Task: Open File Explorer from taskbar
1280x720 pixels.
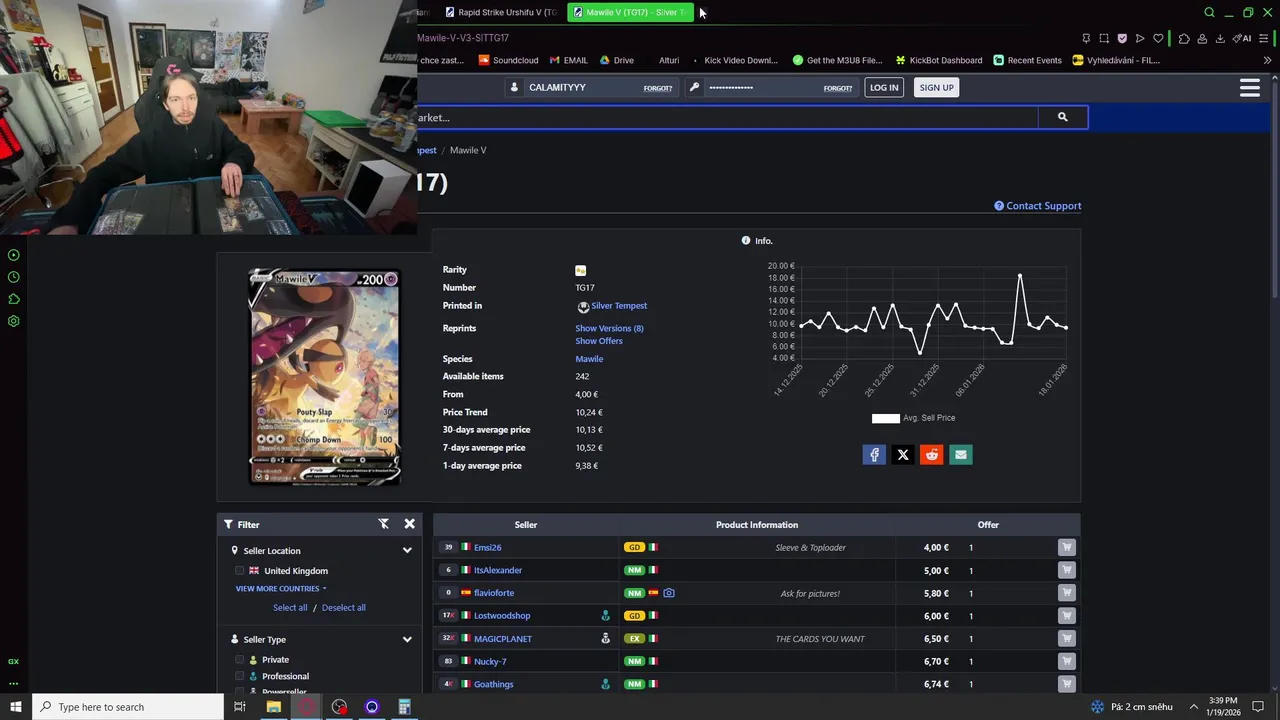Action: pyautogui.click(x=273, y=707)
